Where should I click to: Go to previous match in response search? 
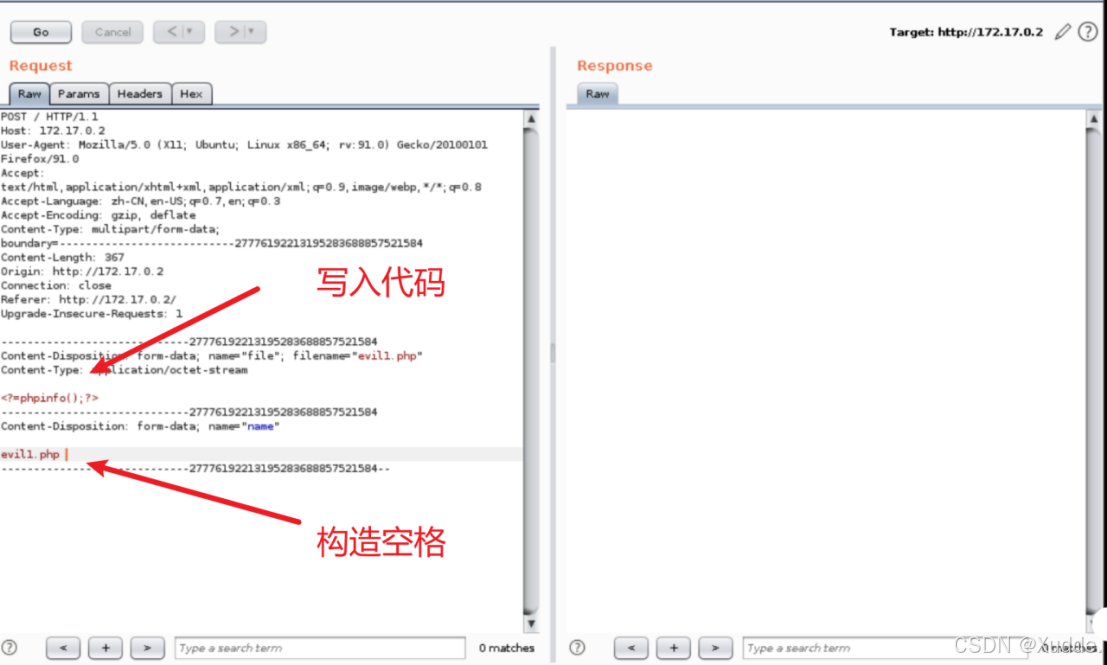tap(630, 648)
